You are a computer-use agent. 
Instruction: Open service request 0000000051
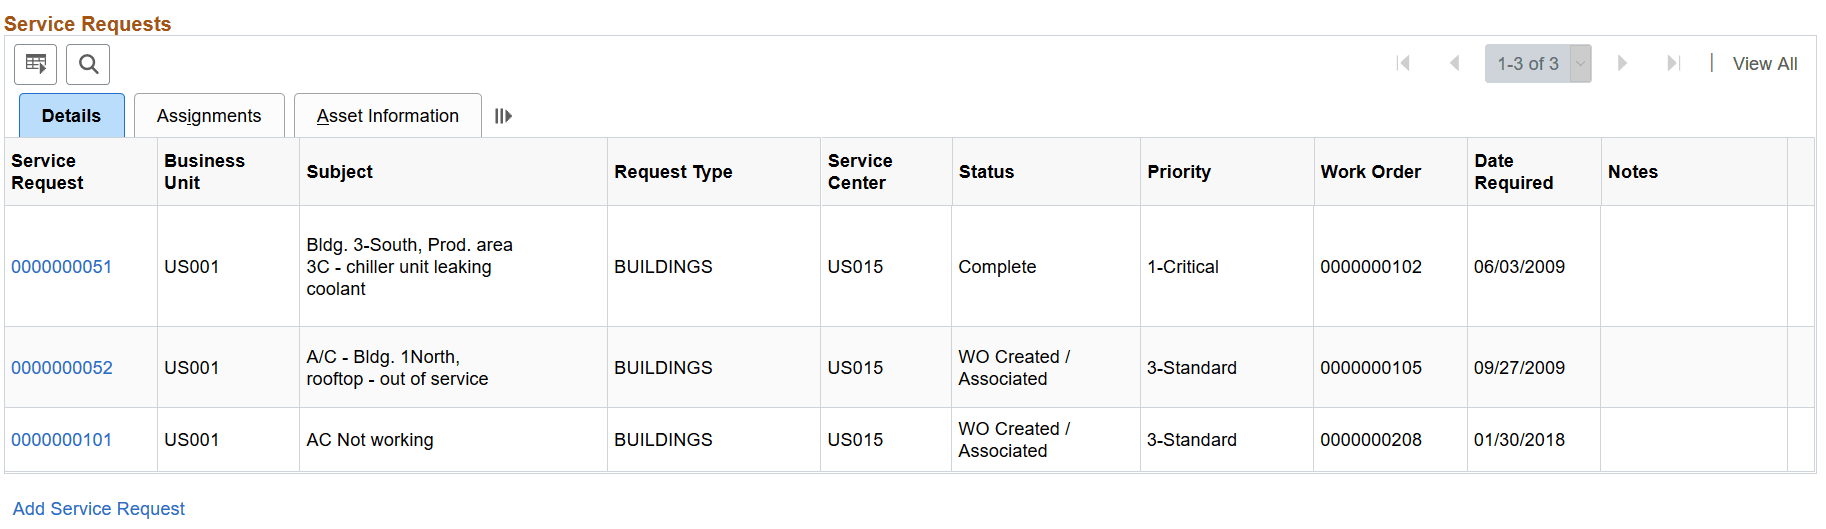tap(62, 267)
